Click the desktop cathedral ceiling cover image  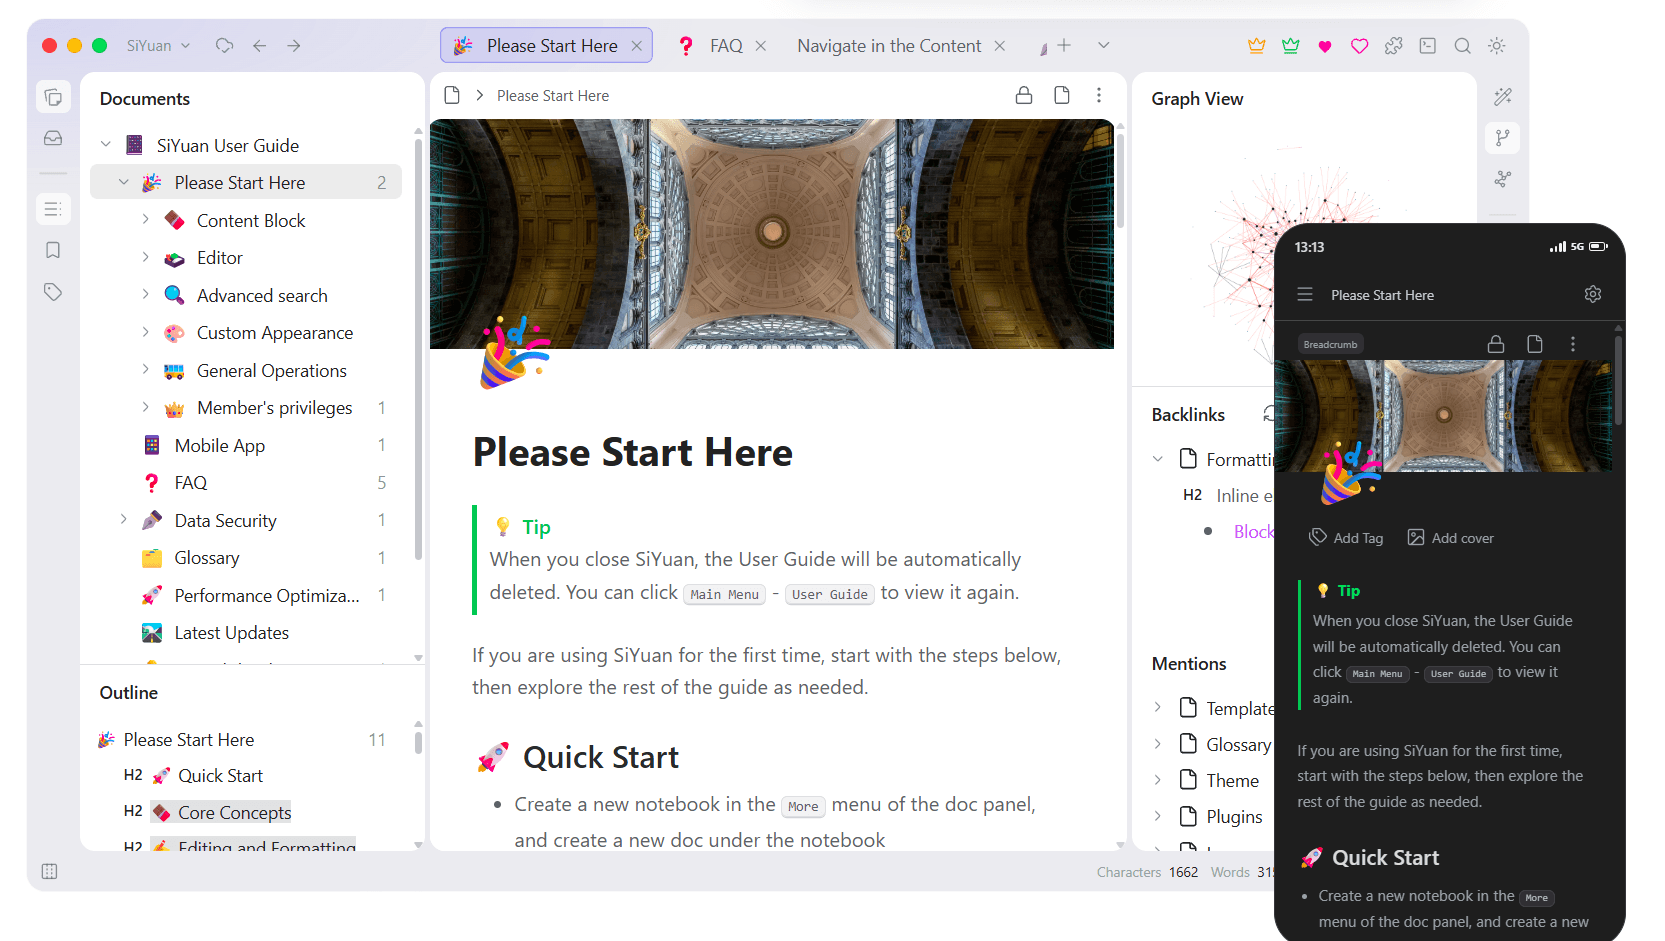pos(772,234)
